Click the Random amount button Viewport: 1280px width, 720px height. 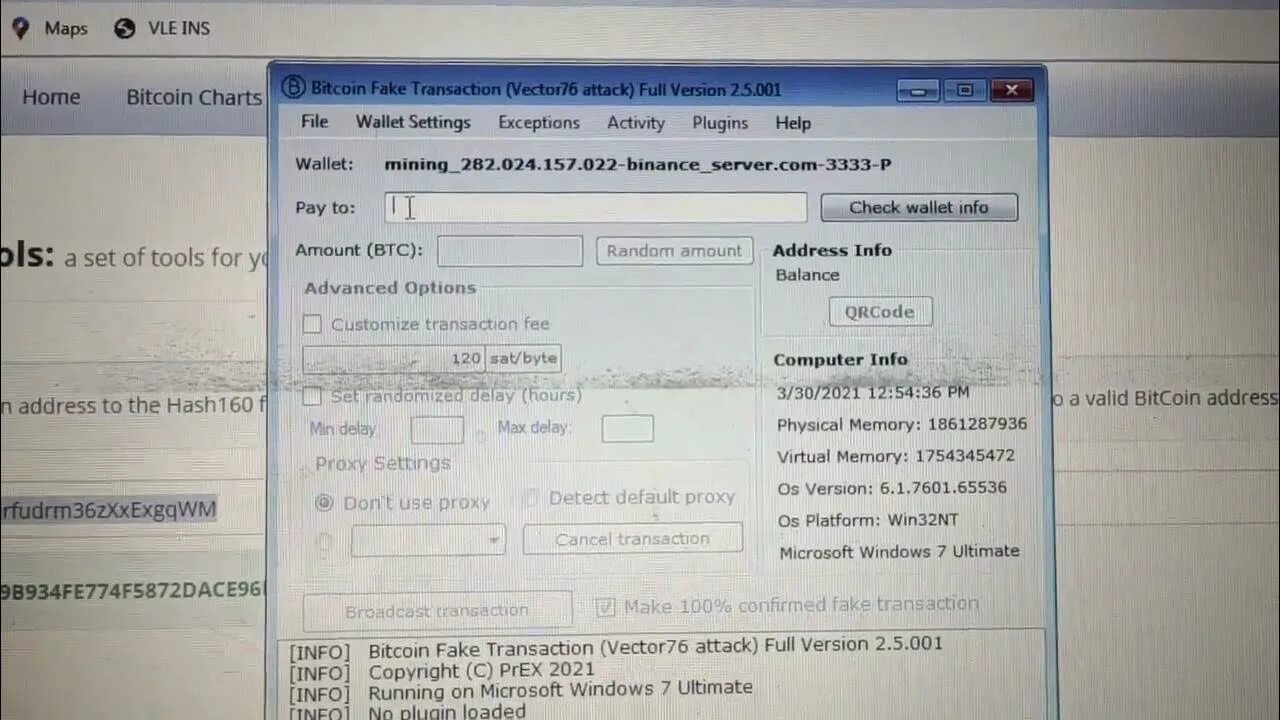(674, 250)
